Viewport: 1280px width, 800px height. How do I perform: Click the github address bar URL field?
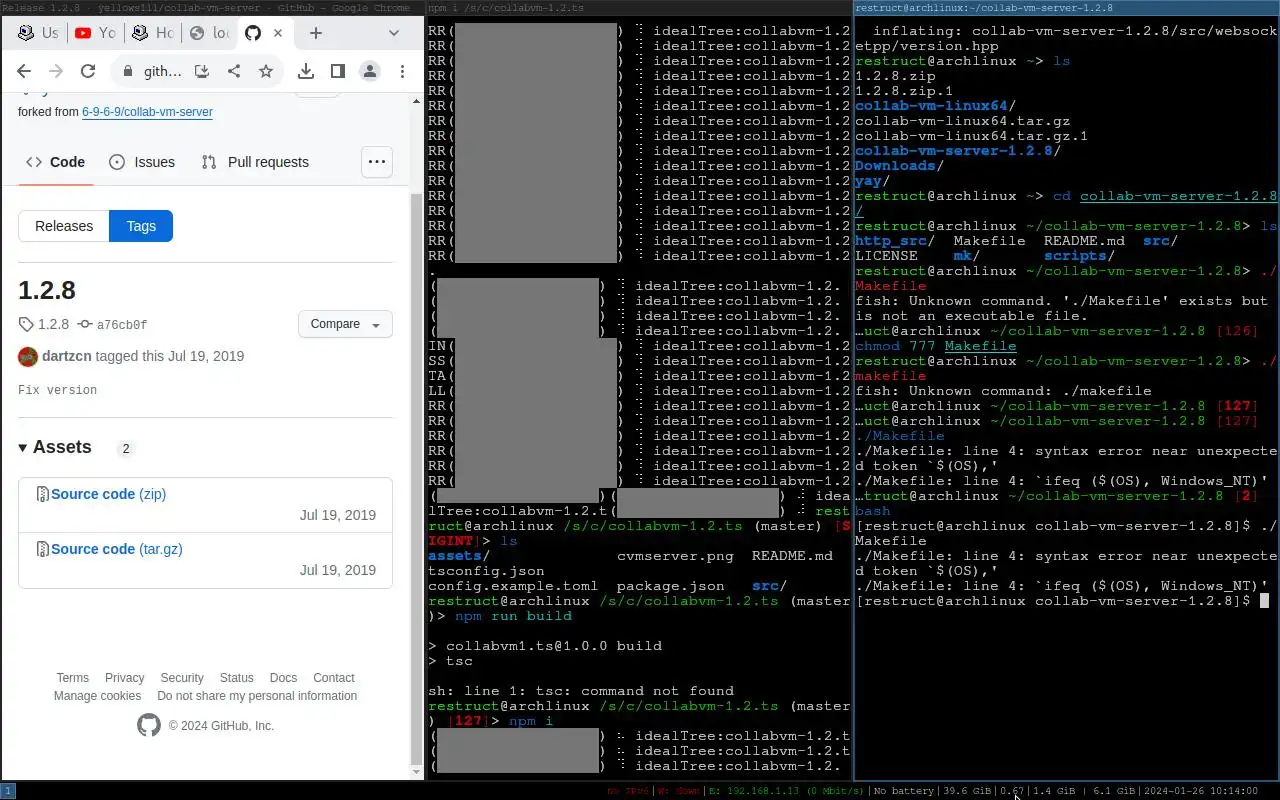(x=163, y=72)
